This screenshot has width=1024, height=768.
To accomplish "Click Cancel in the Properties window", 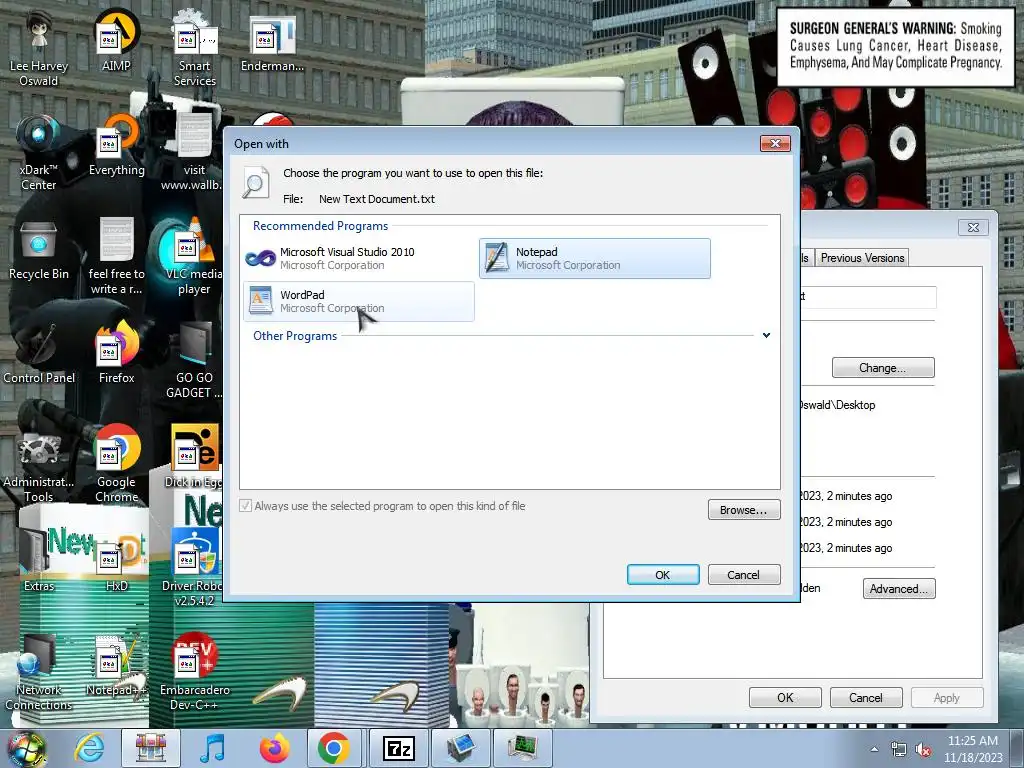I will 866,697.
